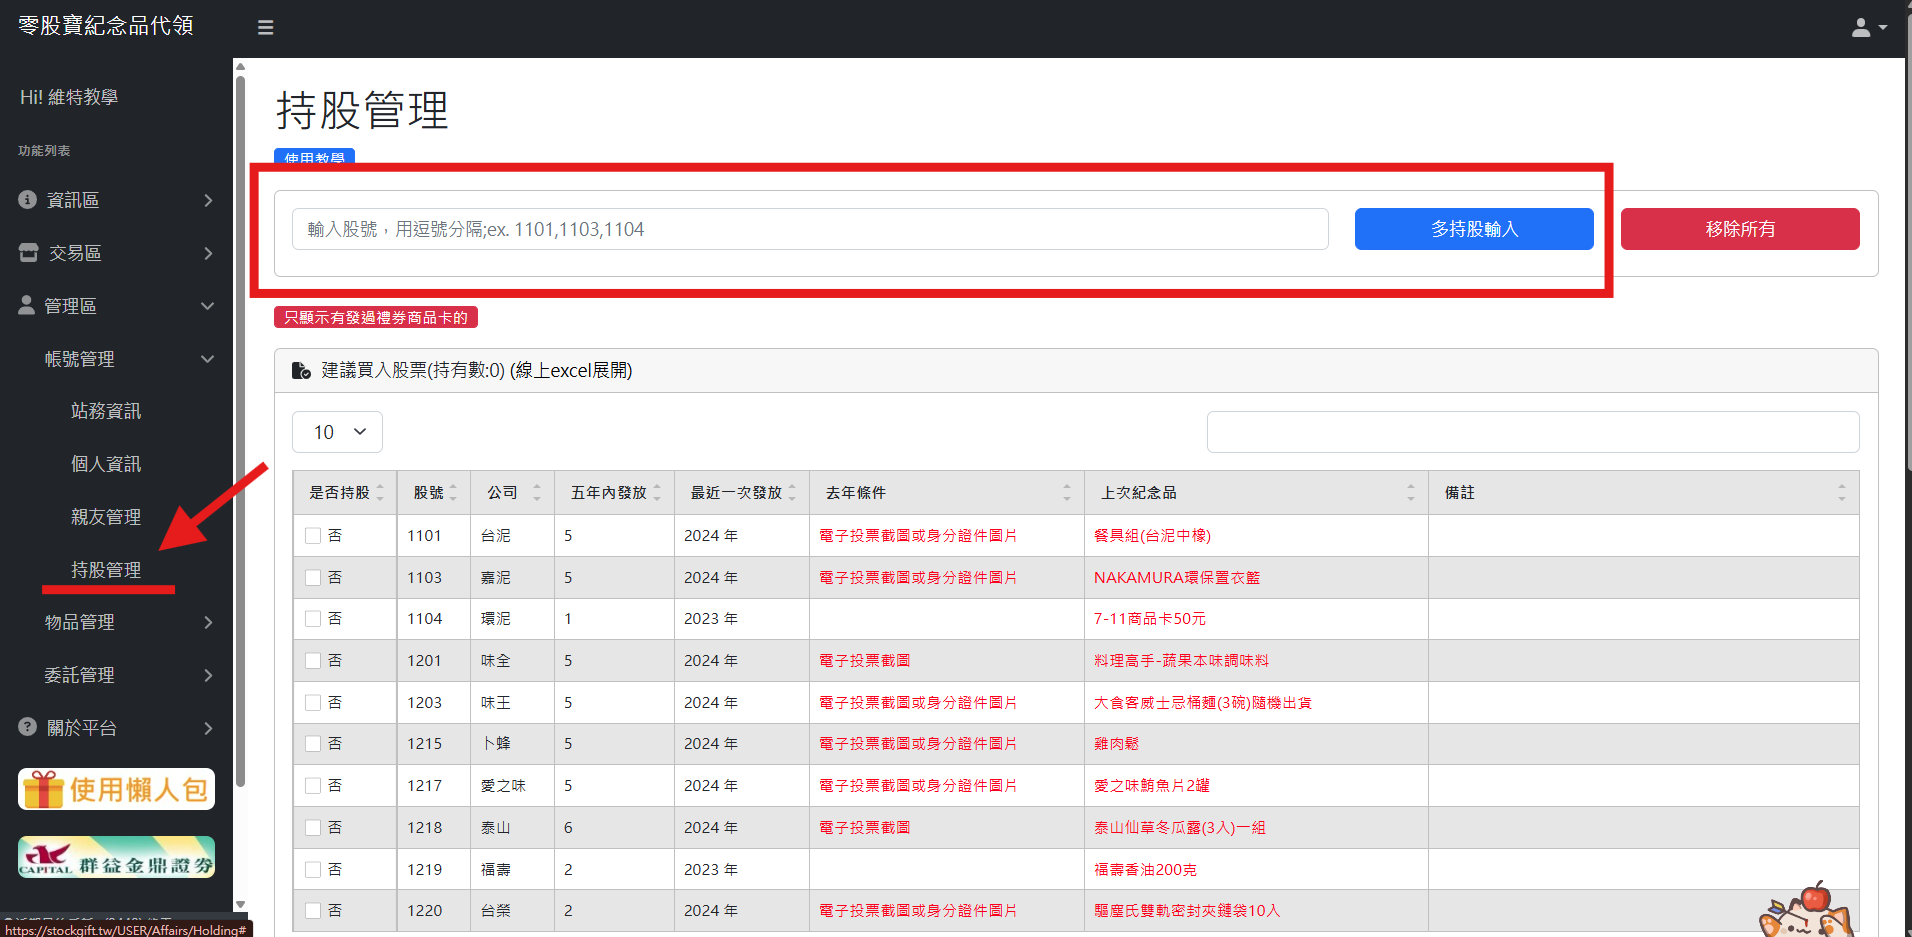Click the table search input box

1533,432
